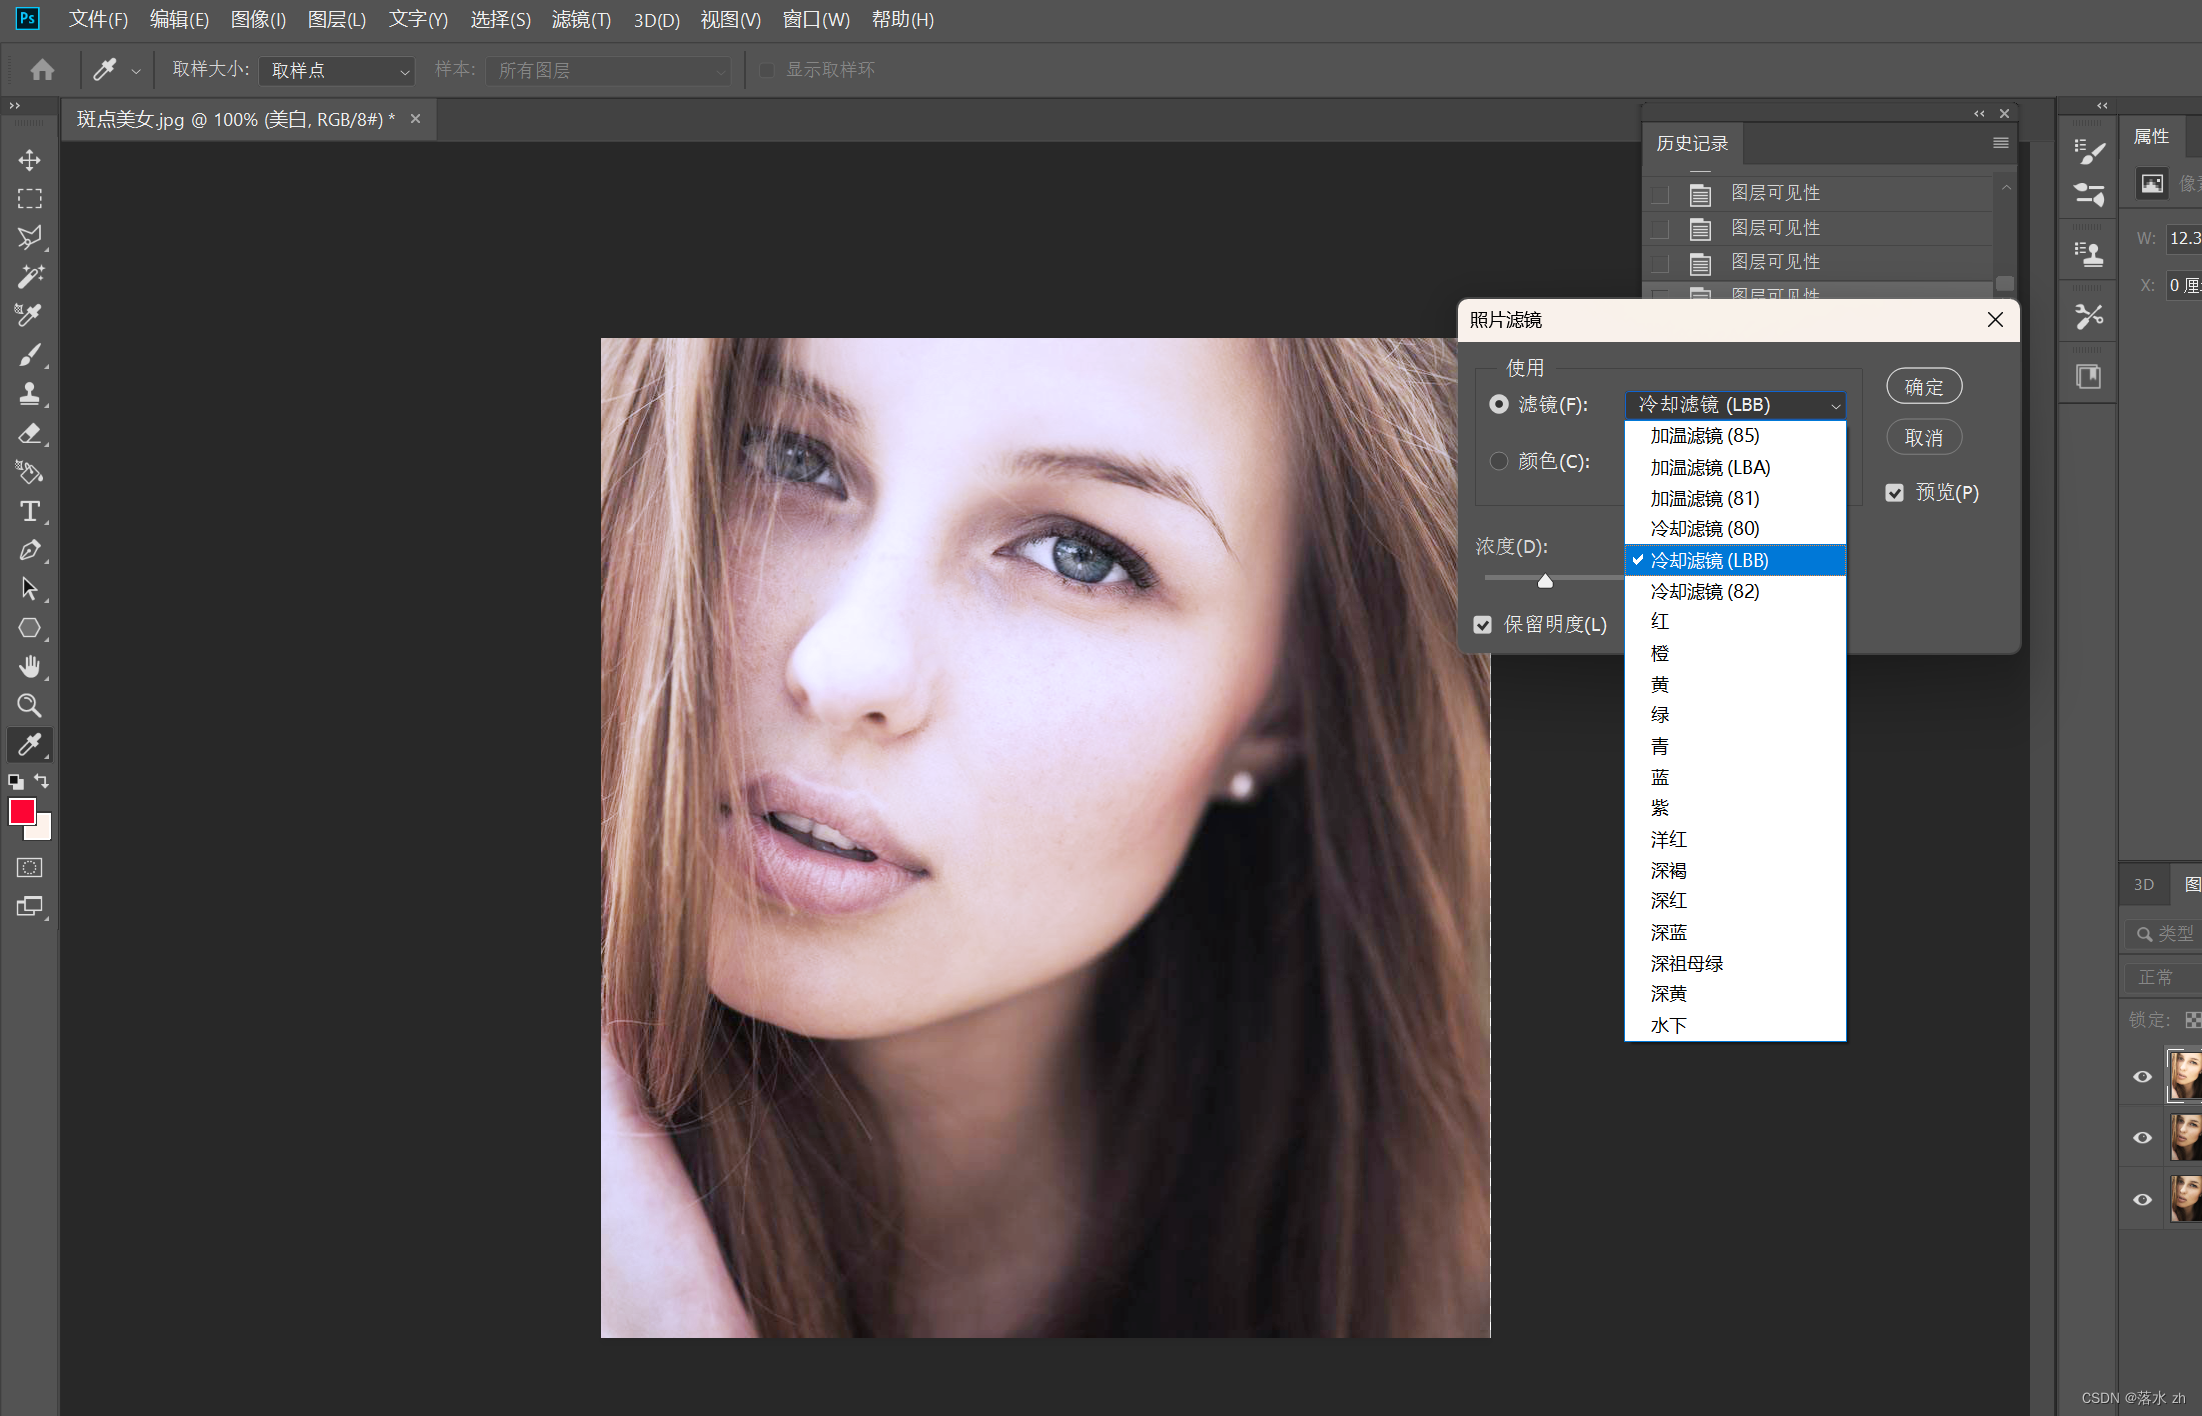The image size is (2202, 1416).
Task: Toggle the 预览 preview checkbox
Action: tap(1894, 493)
